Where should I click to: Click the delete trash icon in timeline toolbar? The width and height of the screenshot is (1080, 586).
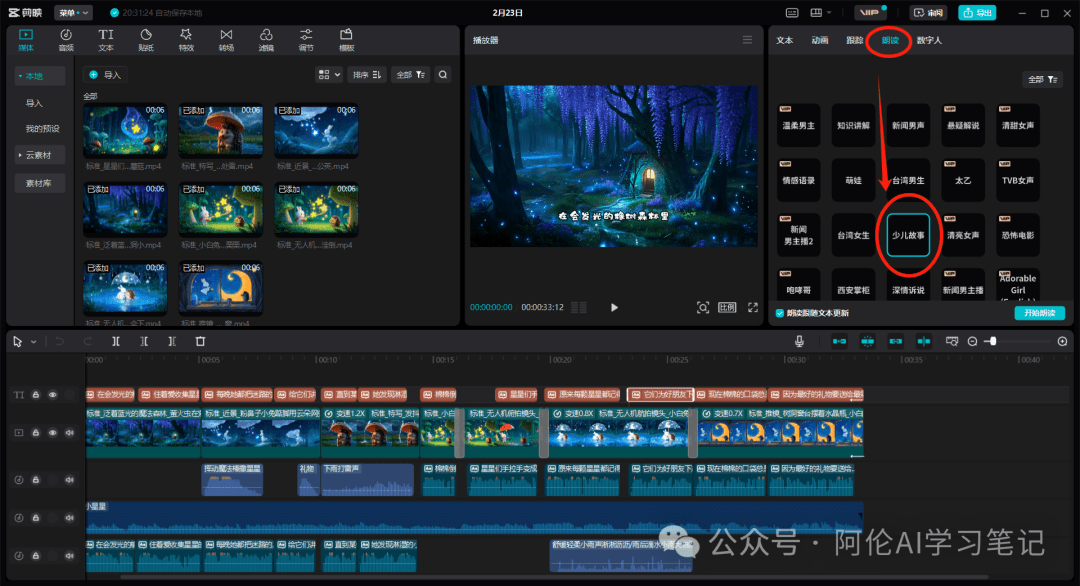click(x=200, y=342)
